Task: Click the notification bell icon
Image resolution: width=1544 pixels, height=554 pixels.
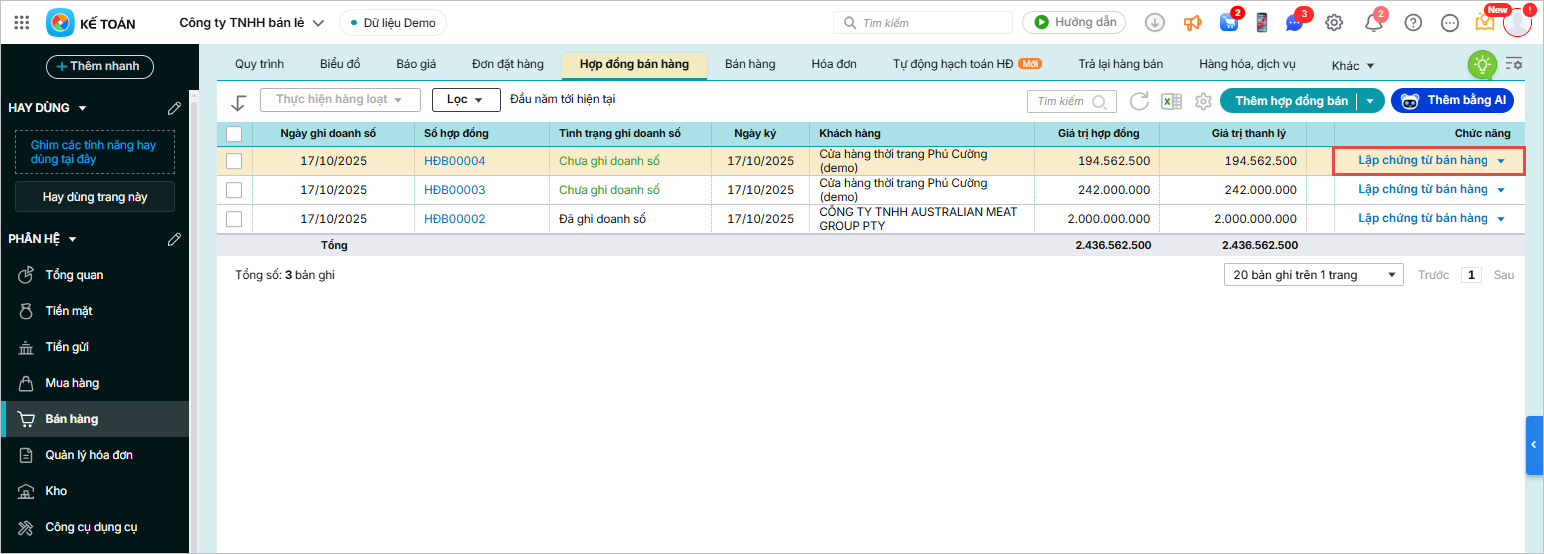Action: (x=1373, y=23)
